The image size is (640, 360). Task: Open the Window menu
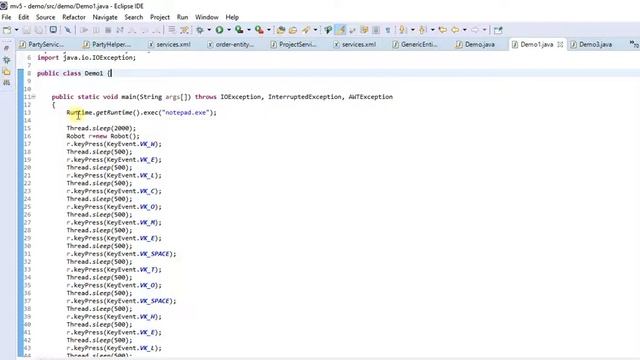click(x=207, y=17)
